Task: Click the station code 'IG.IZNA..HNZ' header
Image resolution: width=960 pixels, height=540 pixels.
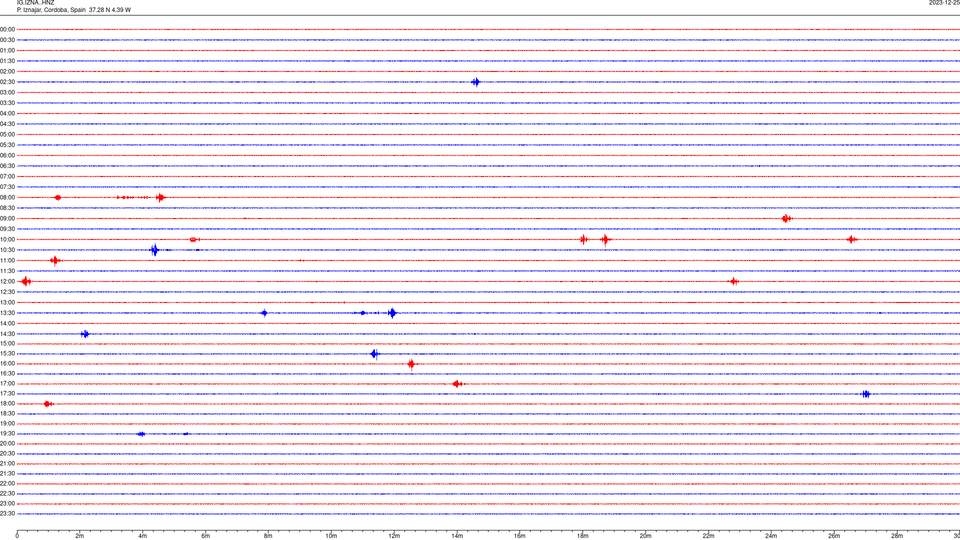Action: point(36,3)
